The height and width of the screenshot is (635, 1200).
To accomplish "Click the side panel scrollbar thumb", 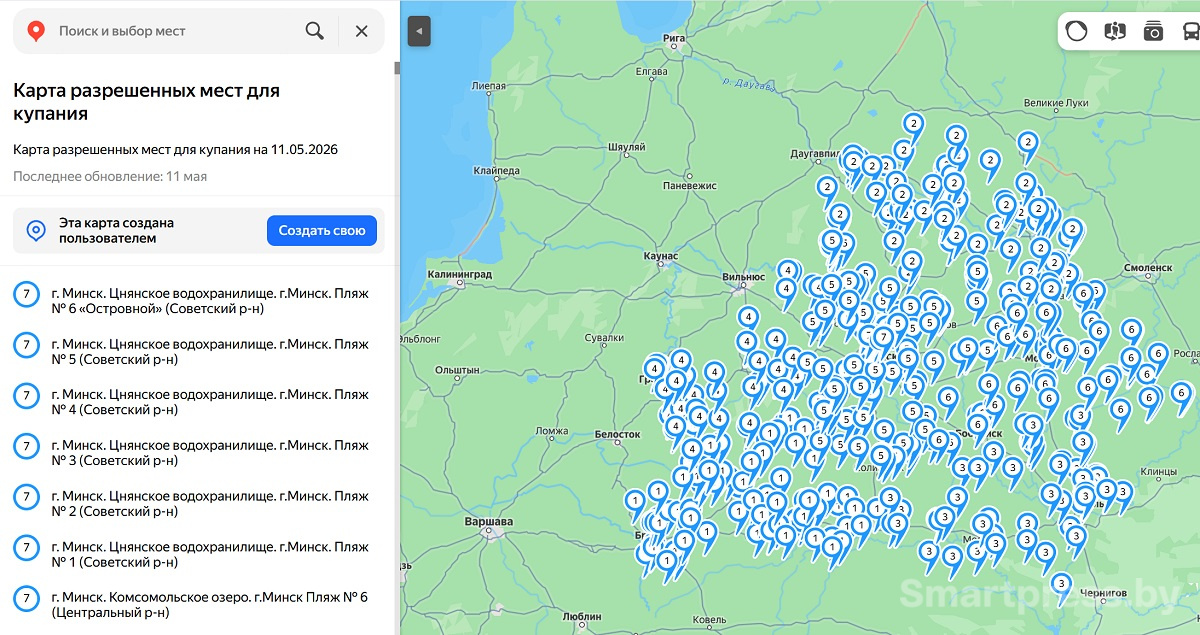I will click(x=397, y=69).
